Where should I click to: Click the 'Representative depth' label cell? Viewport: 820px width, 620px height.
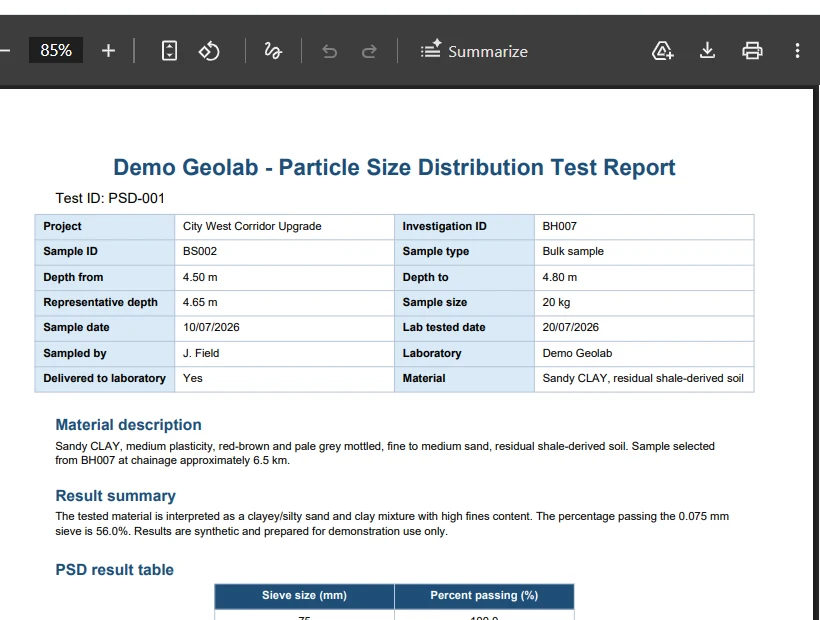click(105, 302)
